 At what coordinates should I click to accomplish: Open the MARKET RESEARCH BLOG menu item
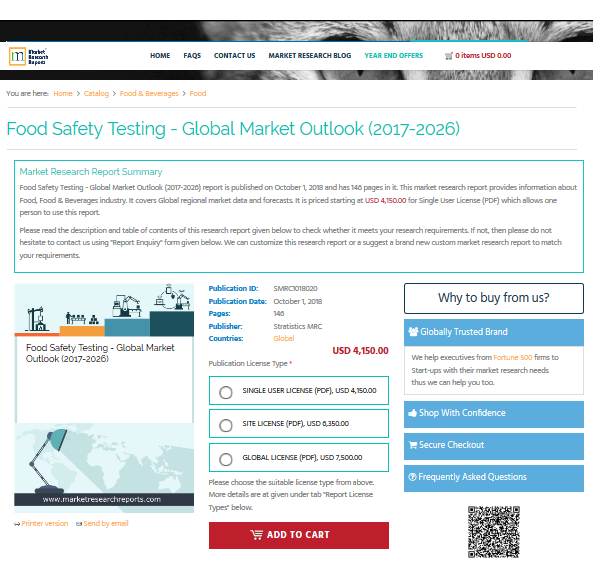click(x=310, y=56)
